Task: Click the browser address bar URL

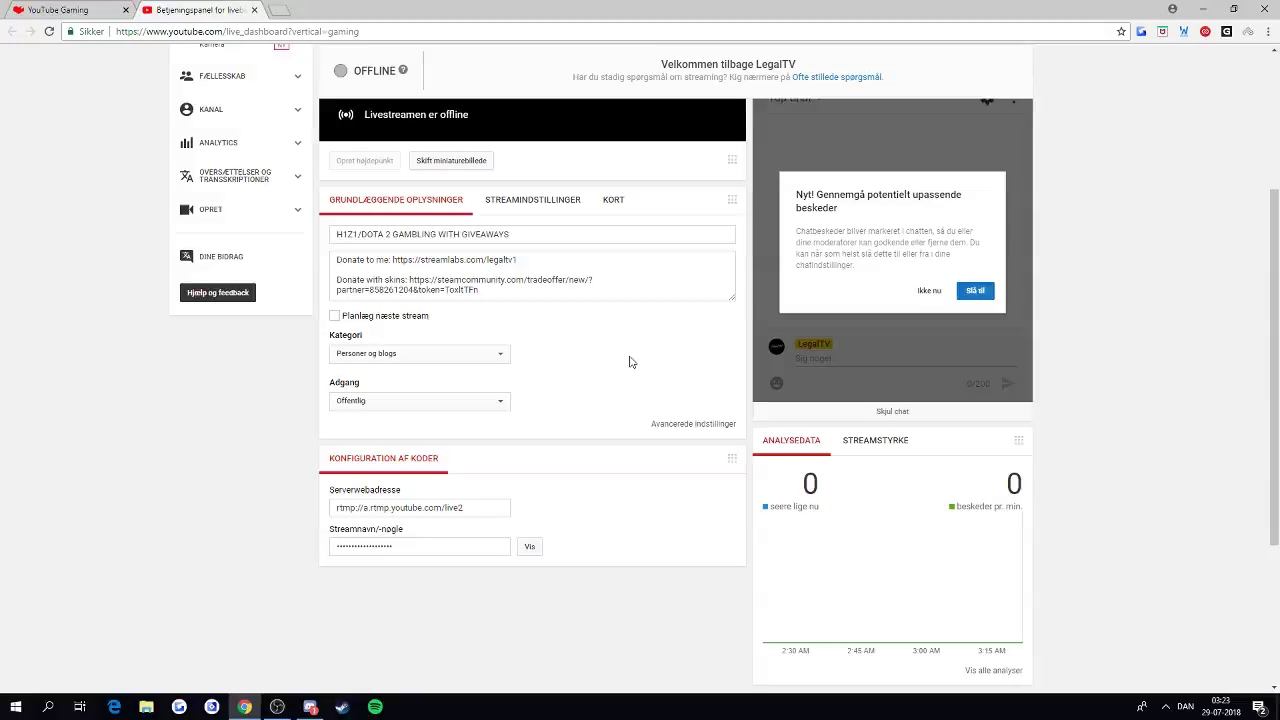Action: (237, 31)
